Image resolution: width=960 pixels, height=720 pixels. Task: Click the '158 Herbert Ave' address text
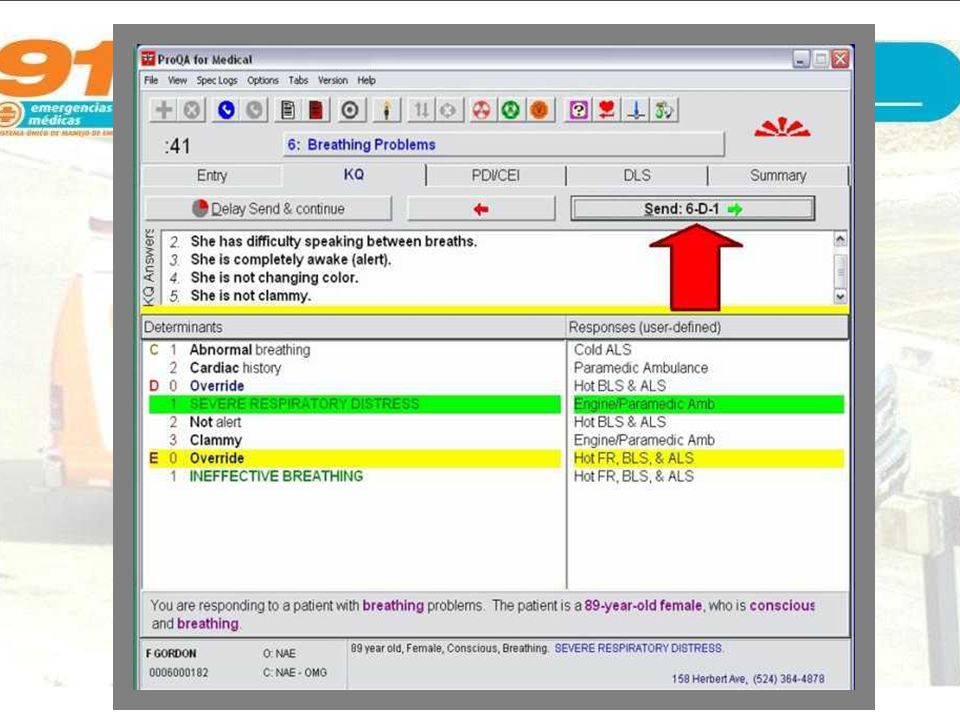[709, 678]
